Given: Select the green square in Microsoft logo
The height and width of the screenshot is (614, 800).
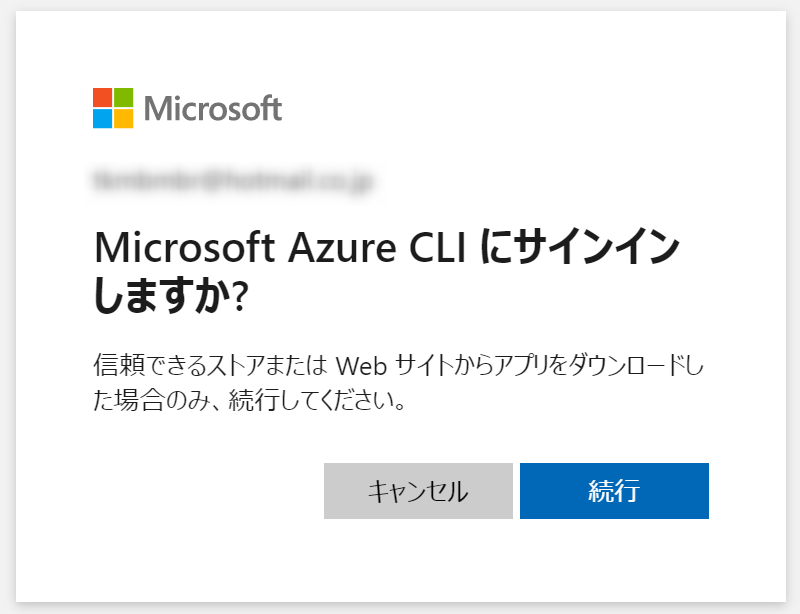Looking at the screenshot, I should click(x=122, y=96).
